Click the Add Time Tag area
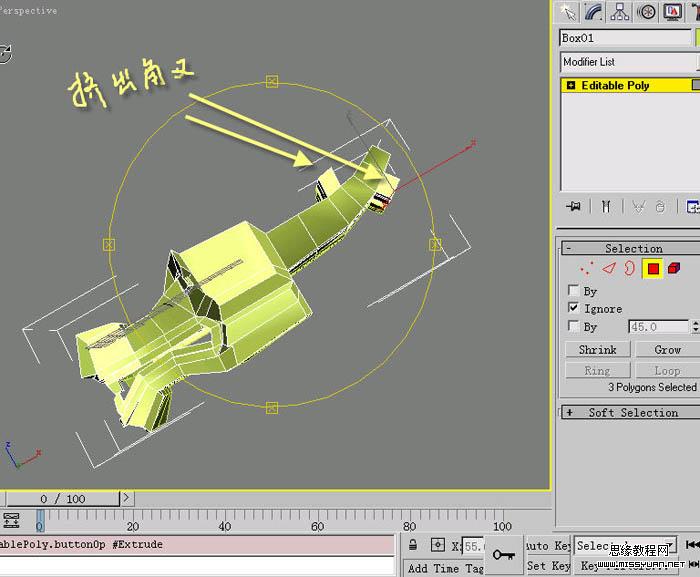The width and height of the screenshot is (700, 577). pos(445,568)
